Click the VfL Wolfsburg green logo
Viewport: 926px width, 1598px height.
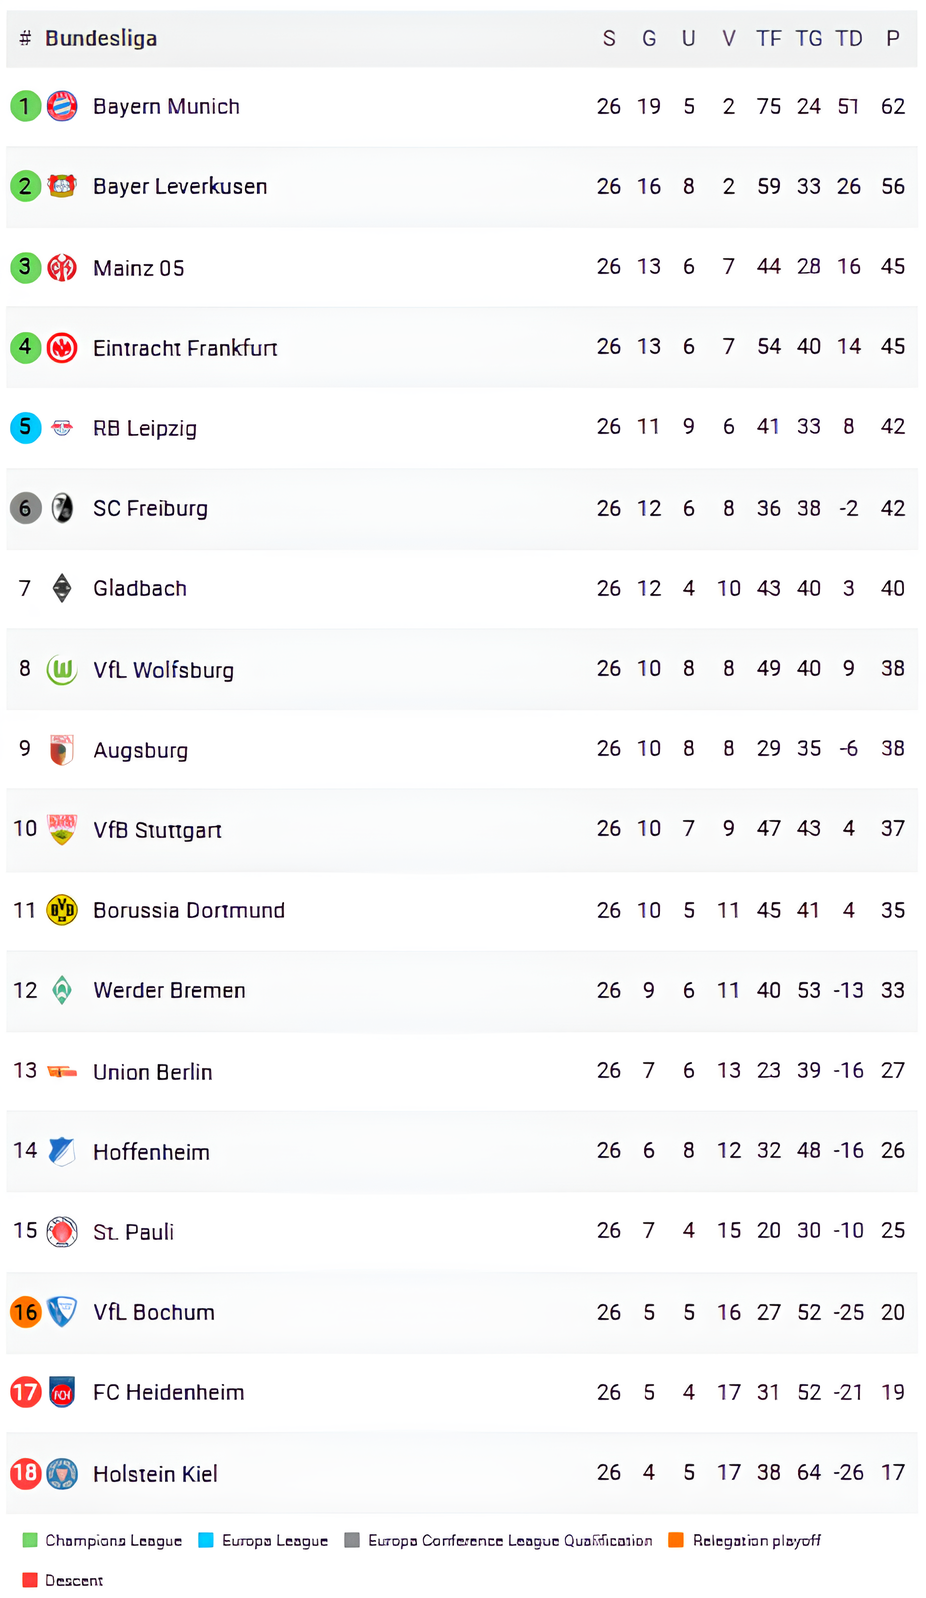(62, 669)
